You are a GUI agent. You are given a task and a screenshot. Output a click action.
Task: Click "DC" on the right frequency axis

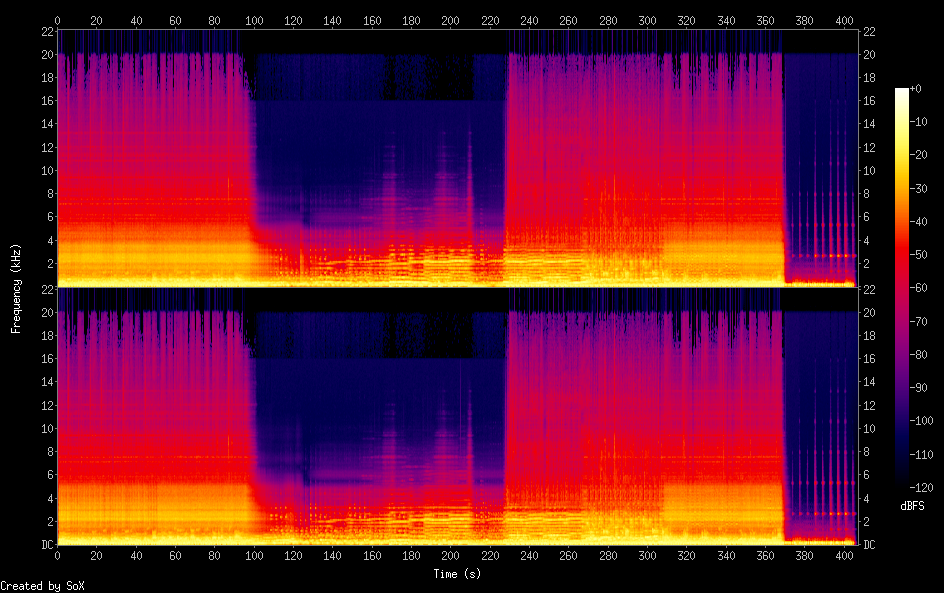[x=869, y=545]
